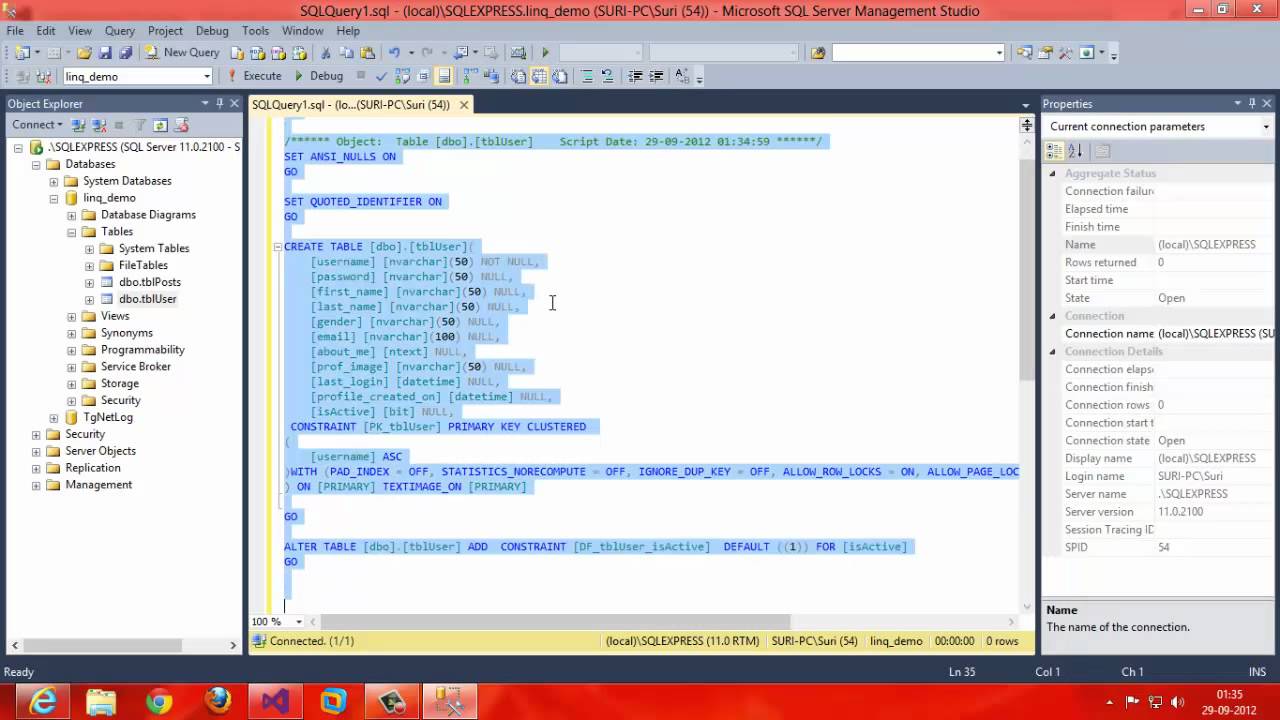The image size is (1280, 720).
Task: Click the editor vertical scrollbar thumb
Action: tap(1026, 268)
